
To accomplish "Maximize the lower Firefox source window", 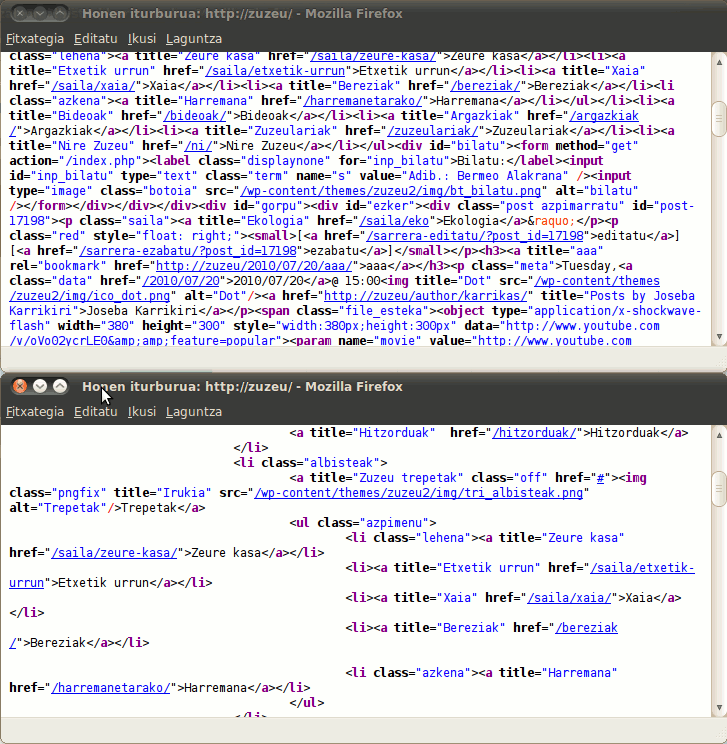I will (60, 386).
